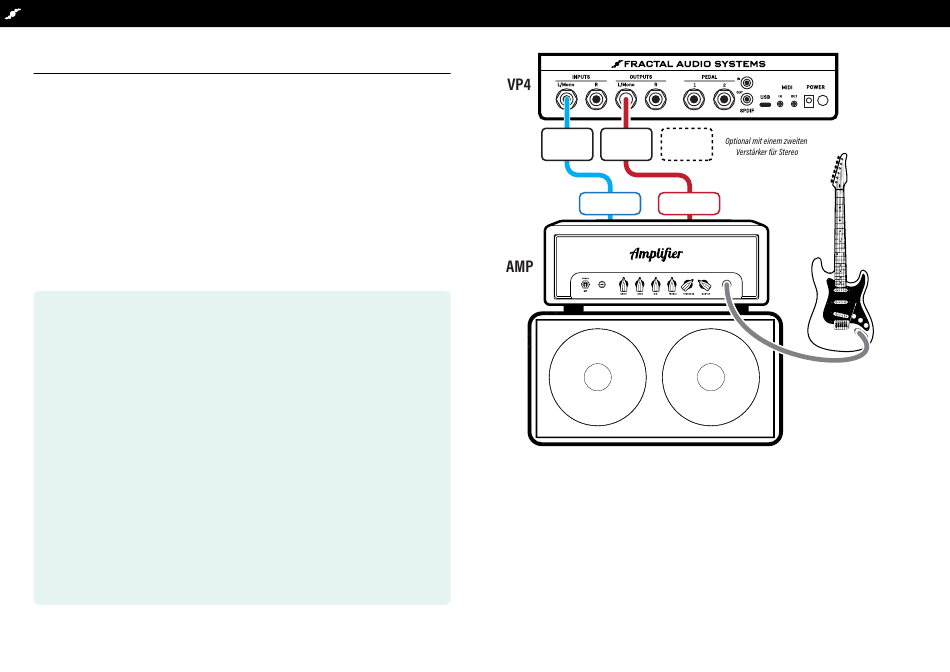Click the 'Amplifier' script logo

coord(656,253)
